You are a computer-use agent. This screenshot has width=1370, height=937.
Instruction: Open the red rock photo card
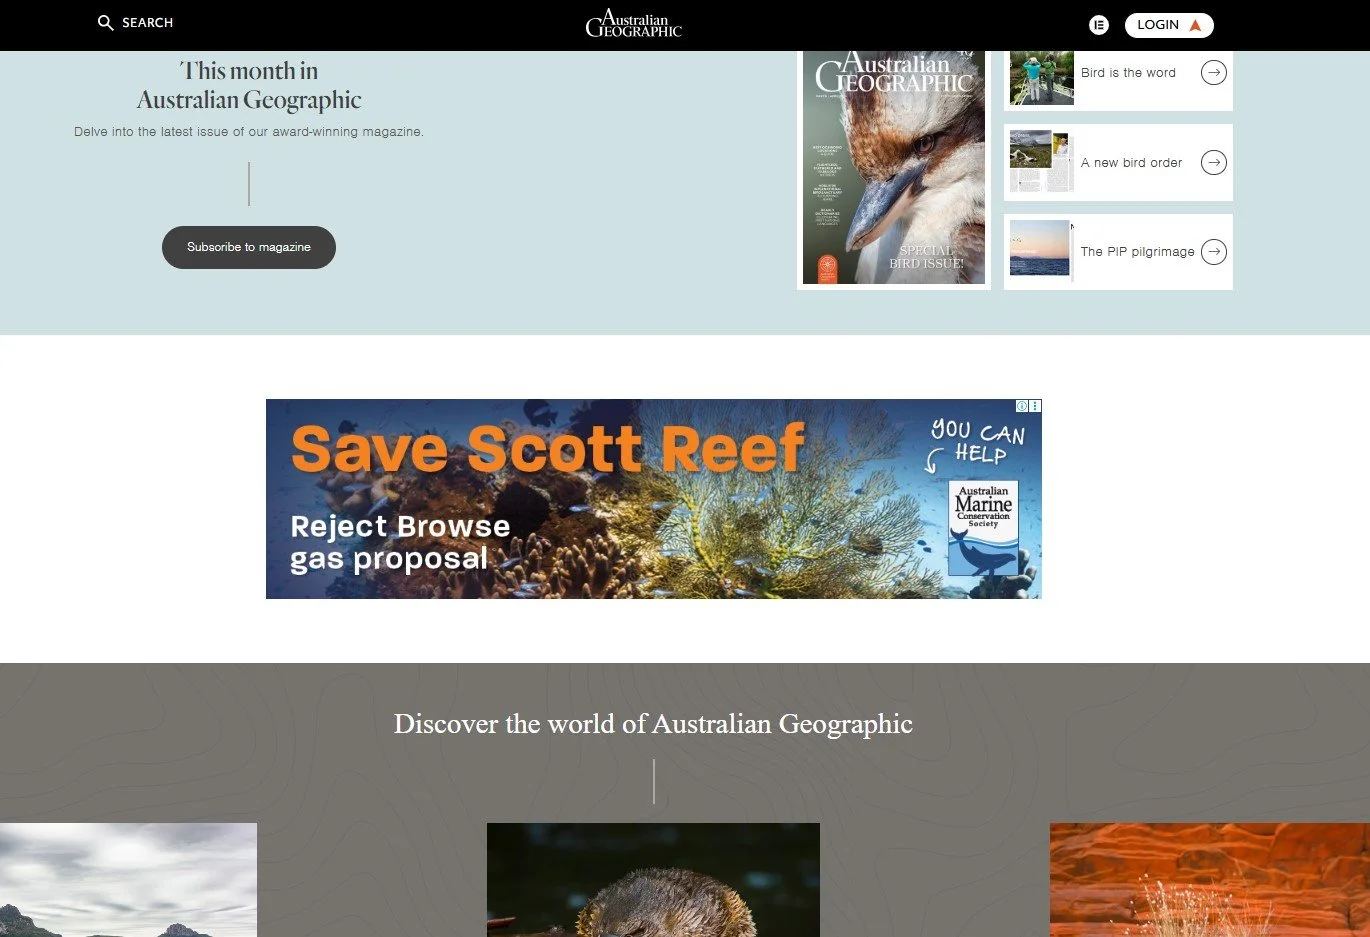tap(1210, 880)
